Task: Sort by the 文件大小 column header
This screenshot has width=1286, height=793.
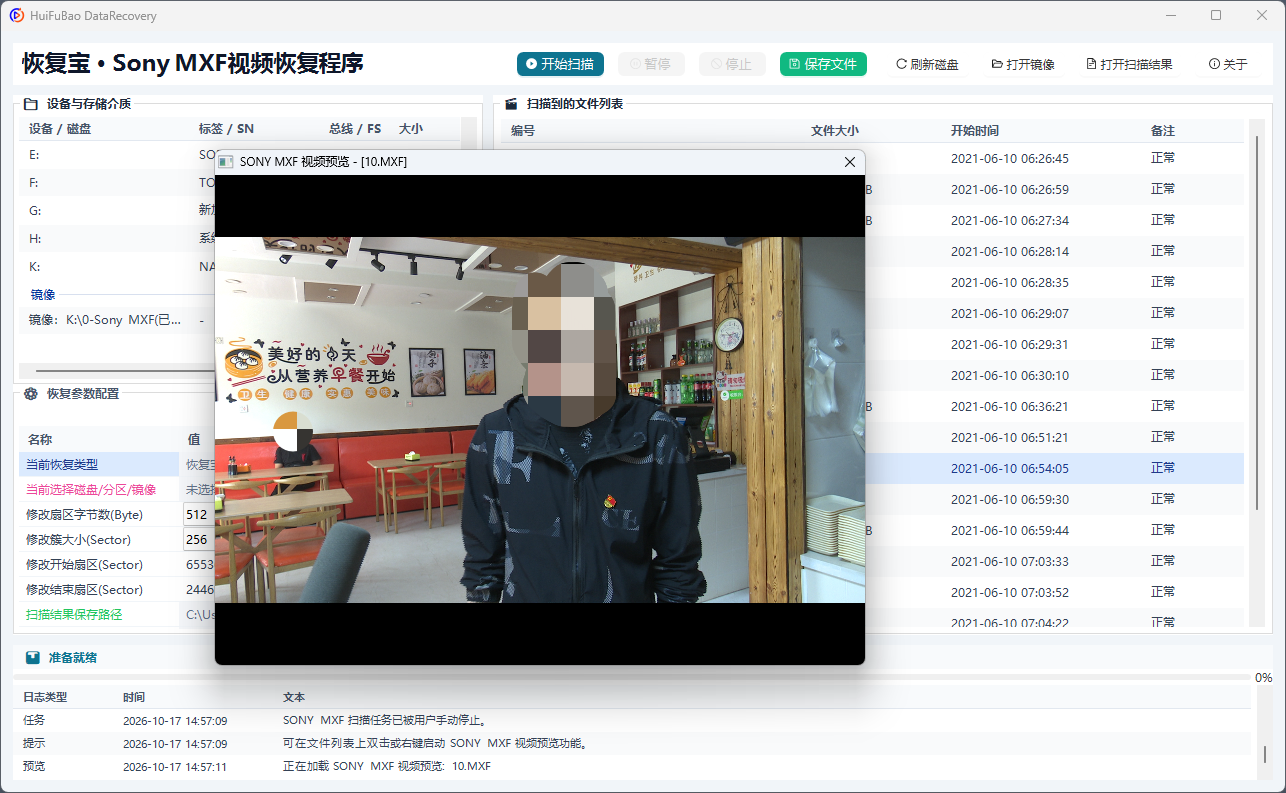Action: pyautogui.click(x=835, y=131)
